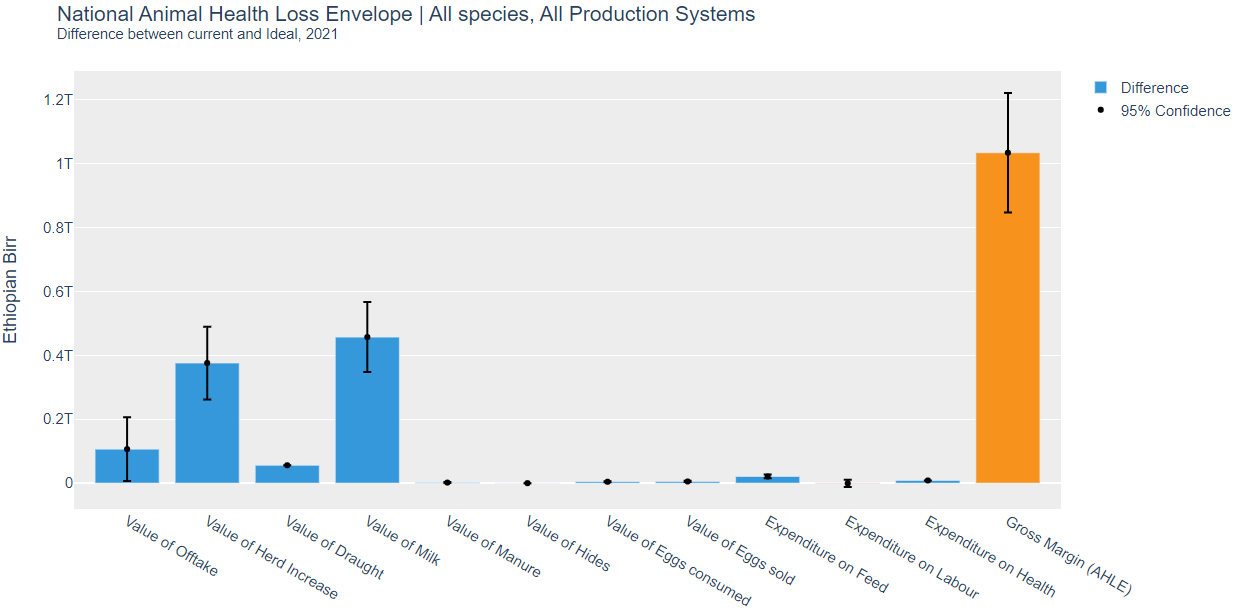Click the National Animal Health Loss Envelope title
This screenshot has height=612, width=1234.
(x=406, y=14)
